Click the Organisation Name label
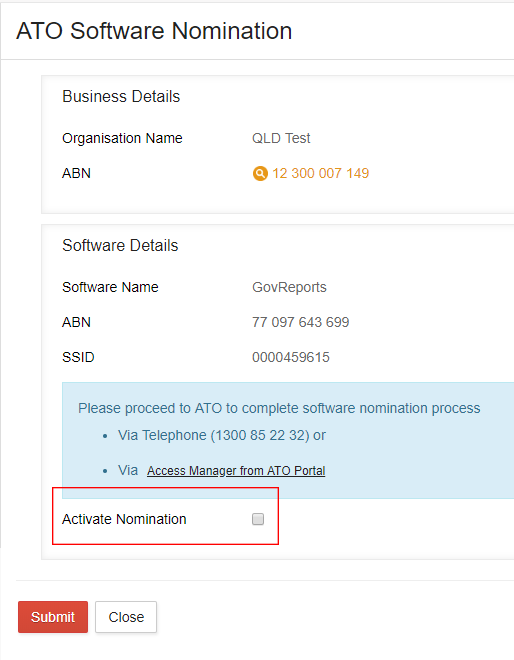Image resolution: width=514 pixels, height=660 pixels. pyautogui.click(x=123, y=138)
